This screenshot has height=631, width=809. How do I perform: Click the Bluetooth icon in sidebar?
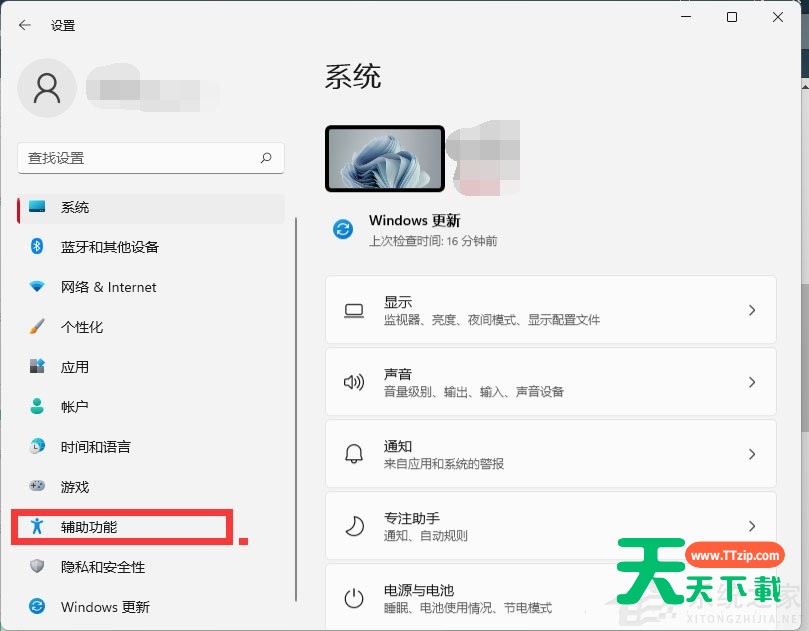[x=37, y=246]
